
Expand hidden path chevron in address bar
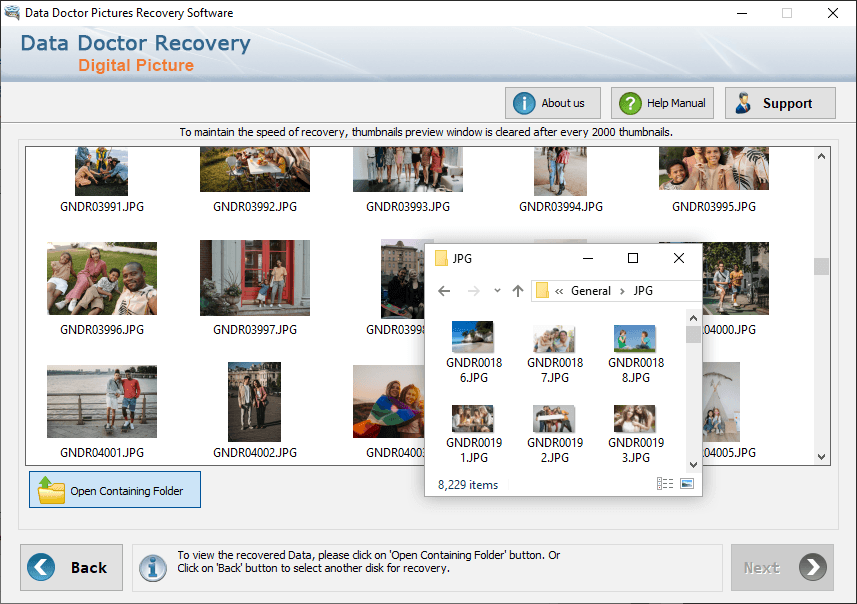(559, 291)
